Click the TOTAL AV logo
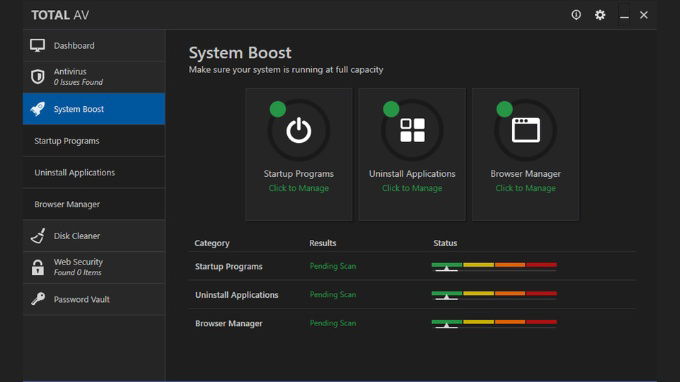Screen dimensions: 680x382 click(60, 15)
